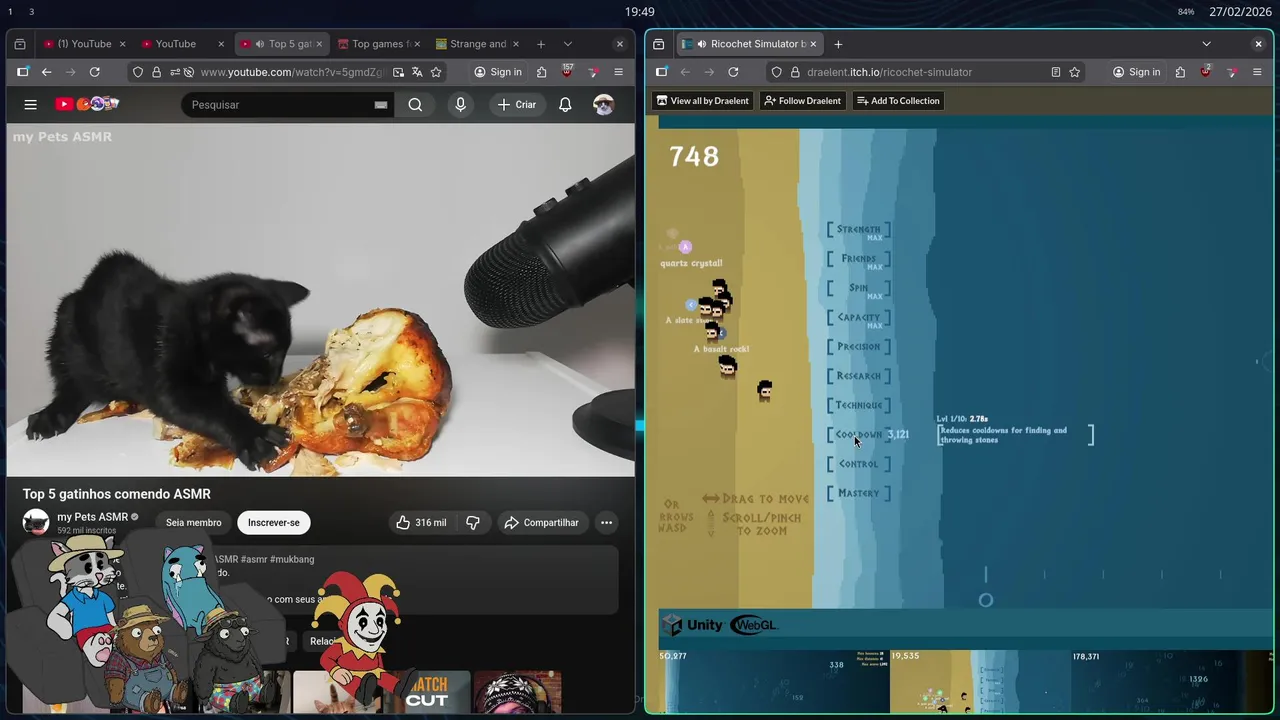Open my Pets ASMR channel name link
Image resolution: width=1280 pixels, height=720 pixels.
coord(92,517)
